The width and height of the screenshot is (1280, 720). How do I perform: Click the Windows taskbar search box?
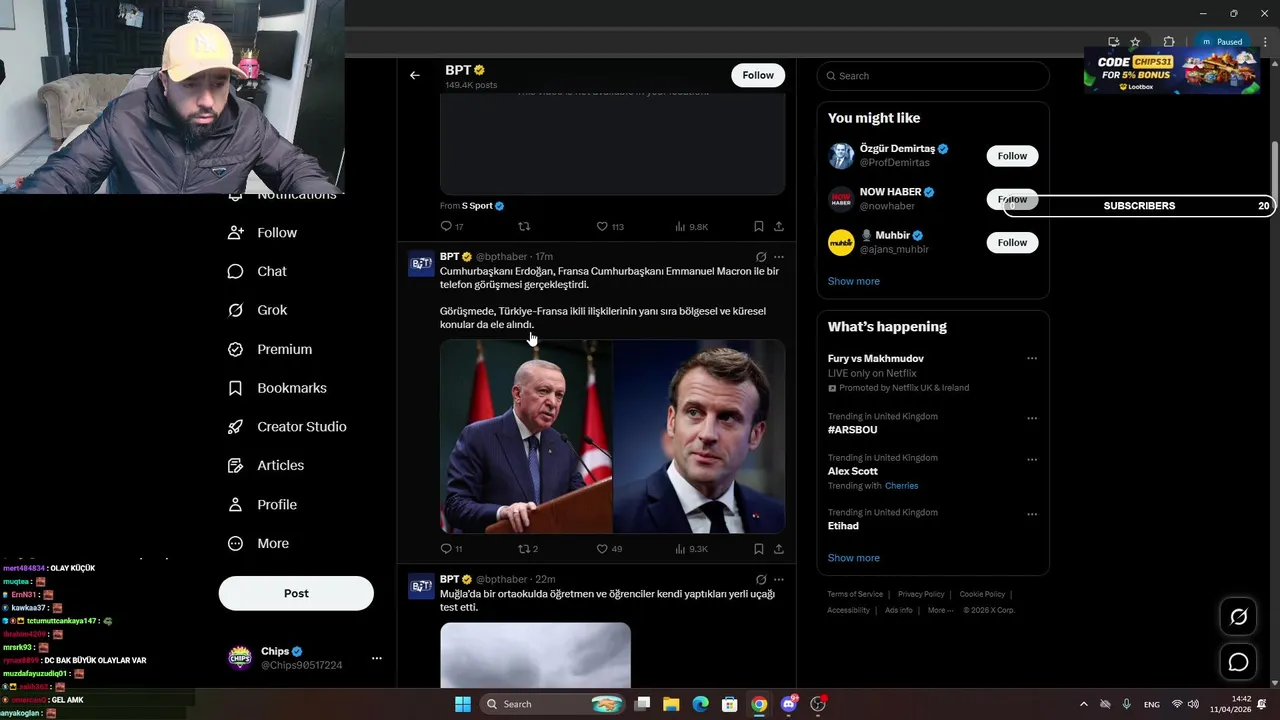(553, 704)
